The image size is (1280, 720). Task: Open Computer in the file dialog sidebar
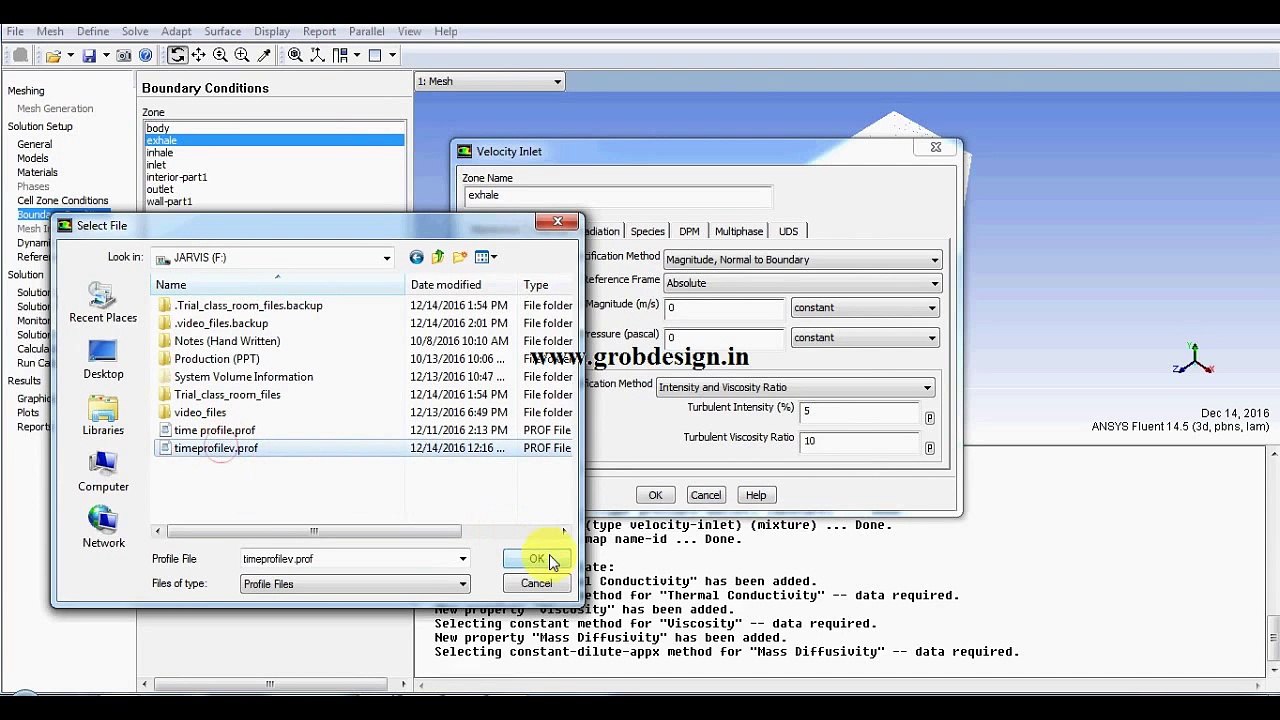(103, 472)
